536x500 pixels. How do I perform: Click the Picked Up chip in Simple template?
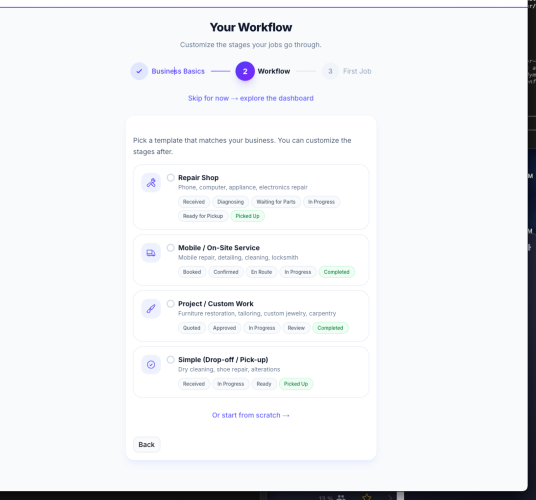(296, 384)
